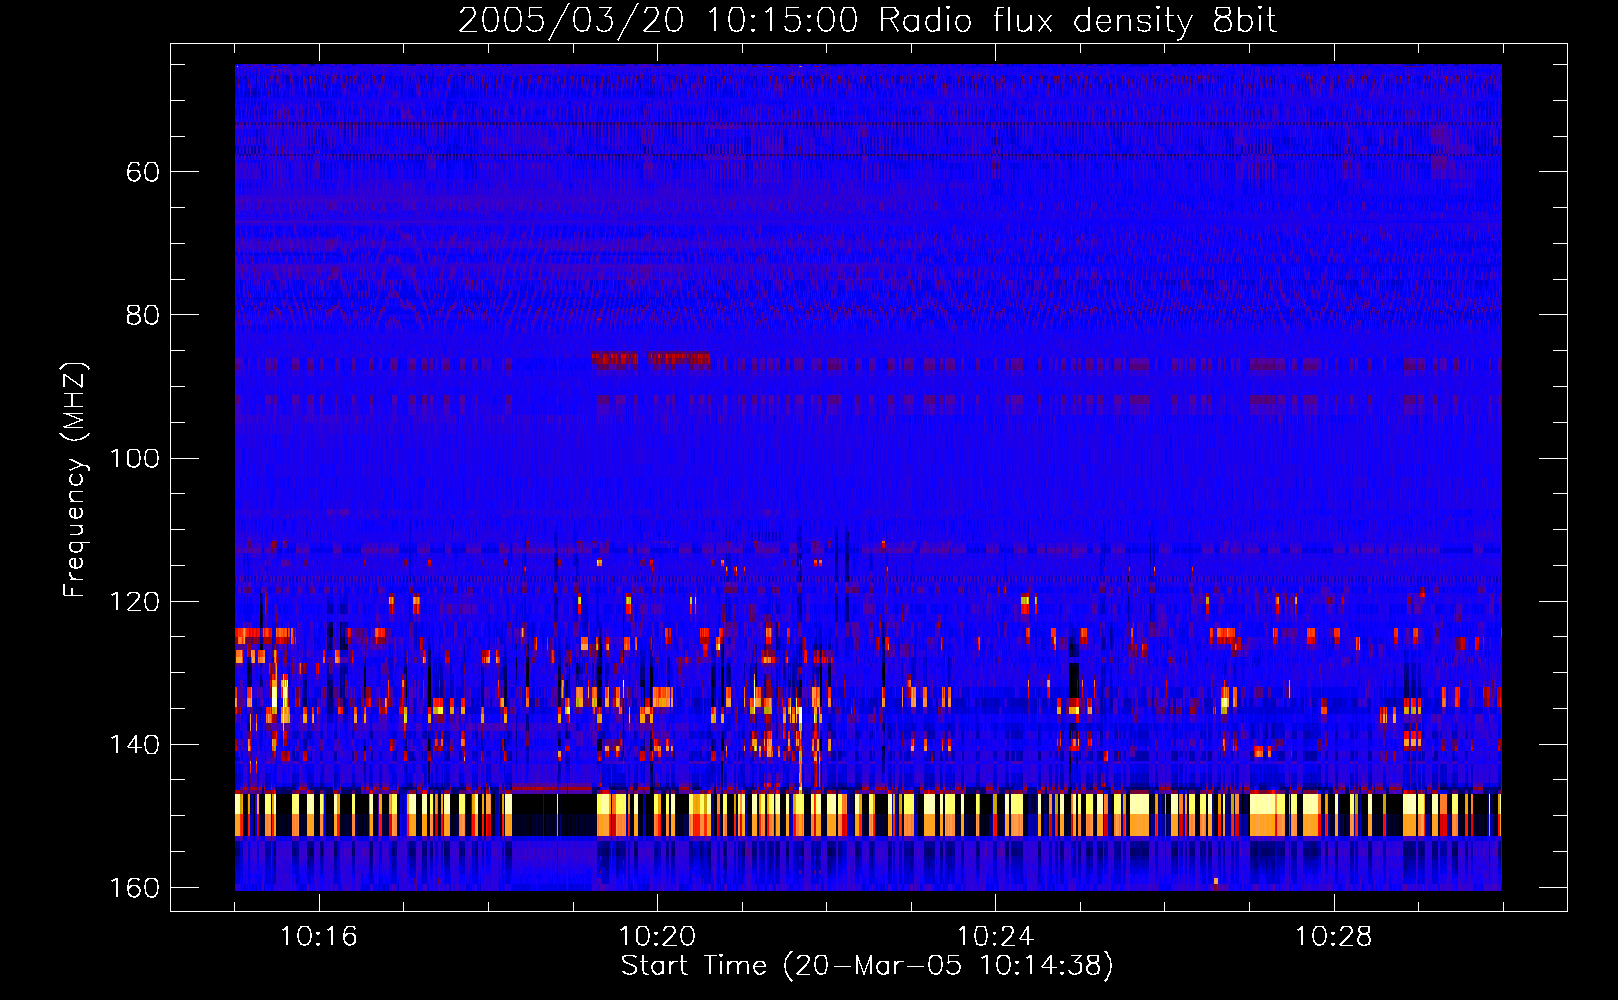Click the 160 MHz frequency label
The image size is (1618, 1000).
coord(134,888)
